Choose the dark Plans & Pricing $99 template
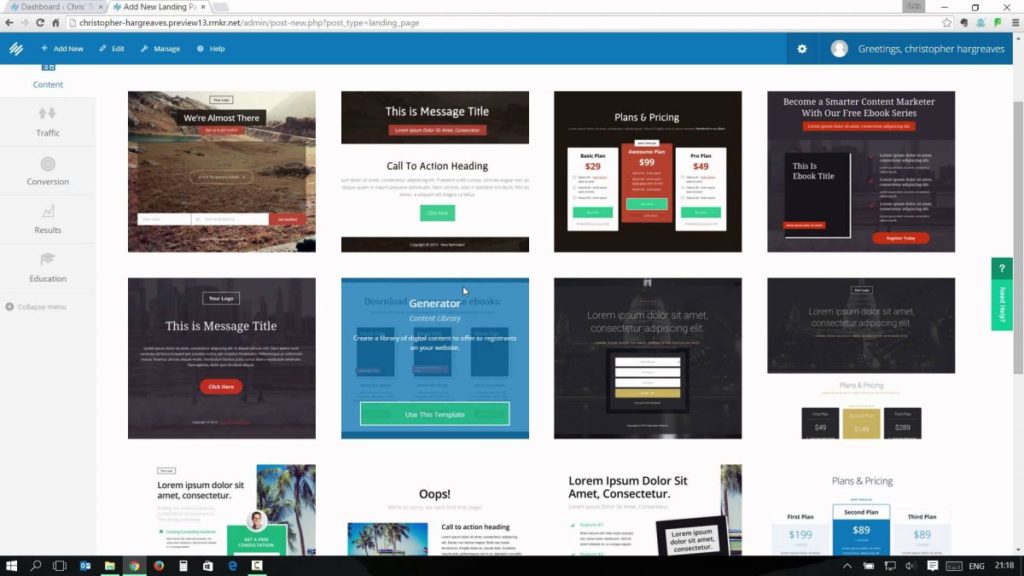This screenshot has width=1024, height=576. 648,172
